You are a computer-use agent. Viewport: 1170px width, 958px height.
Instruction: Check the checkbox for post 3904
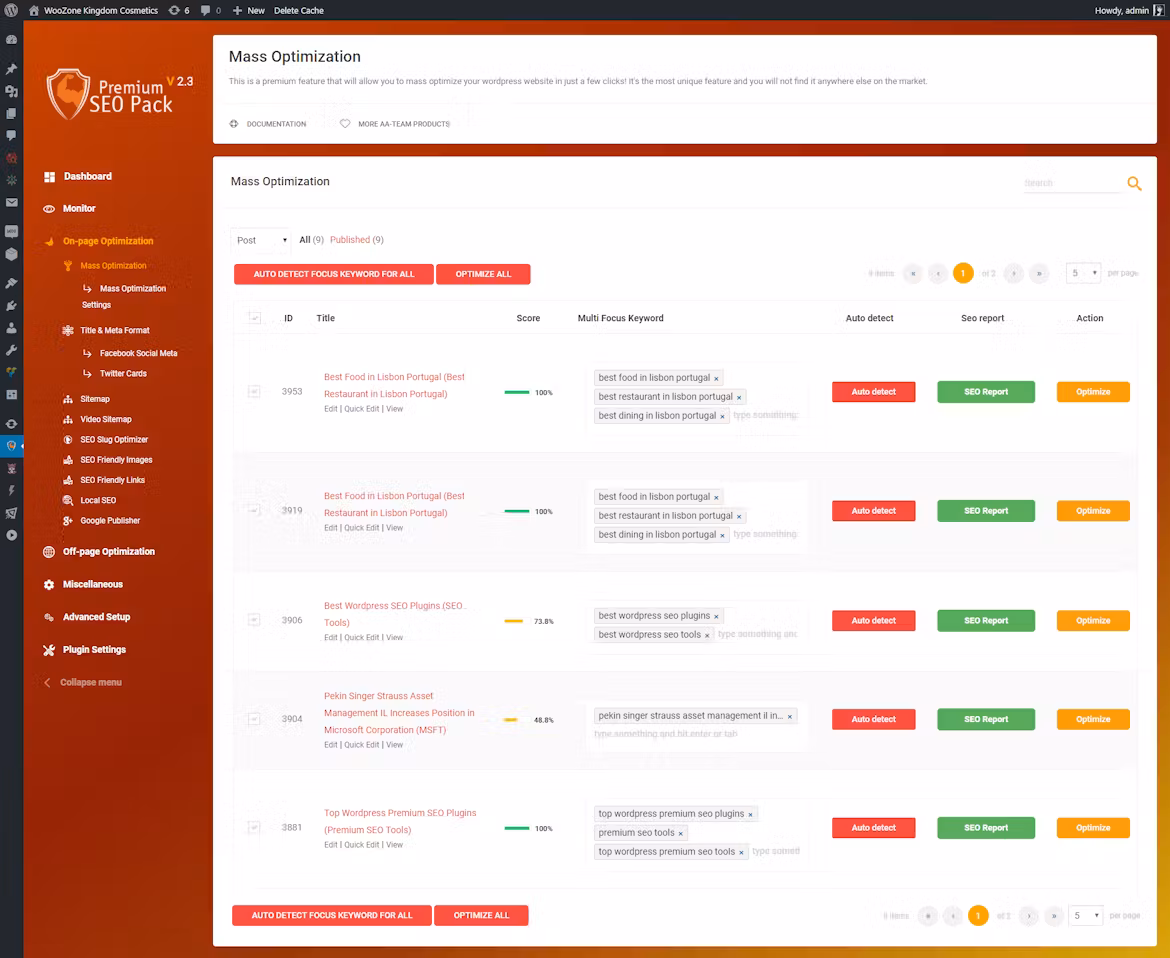pyautogui.click(x=254, y=719)
